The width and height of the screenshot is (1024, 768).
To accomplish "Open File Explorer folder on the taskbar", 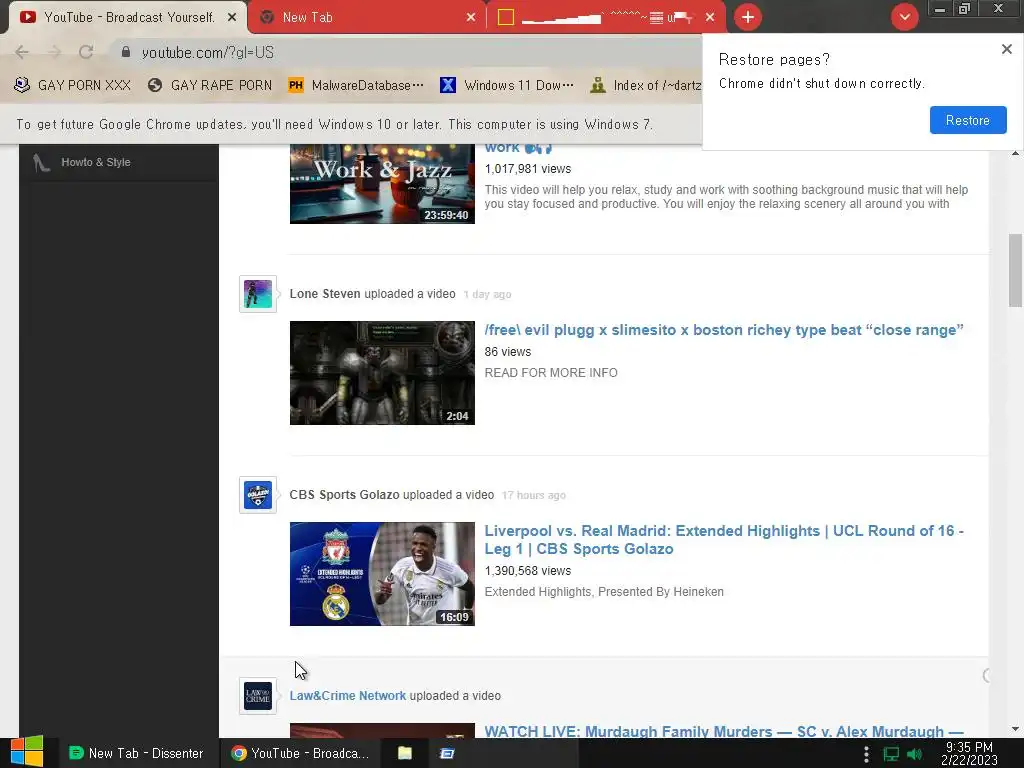I will point(405,753).
